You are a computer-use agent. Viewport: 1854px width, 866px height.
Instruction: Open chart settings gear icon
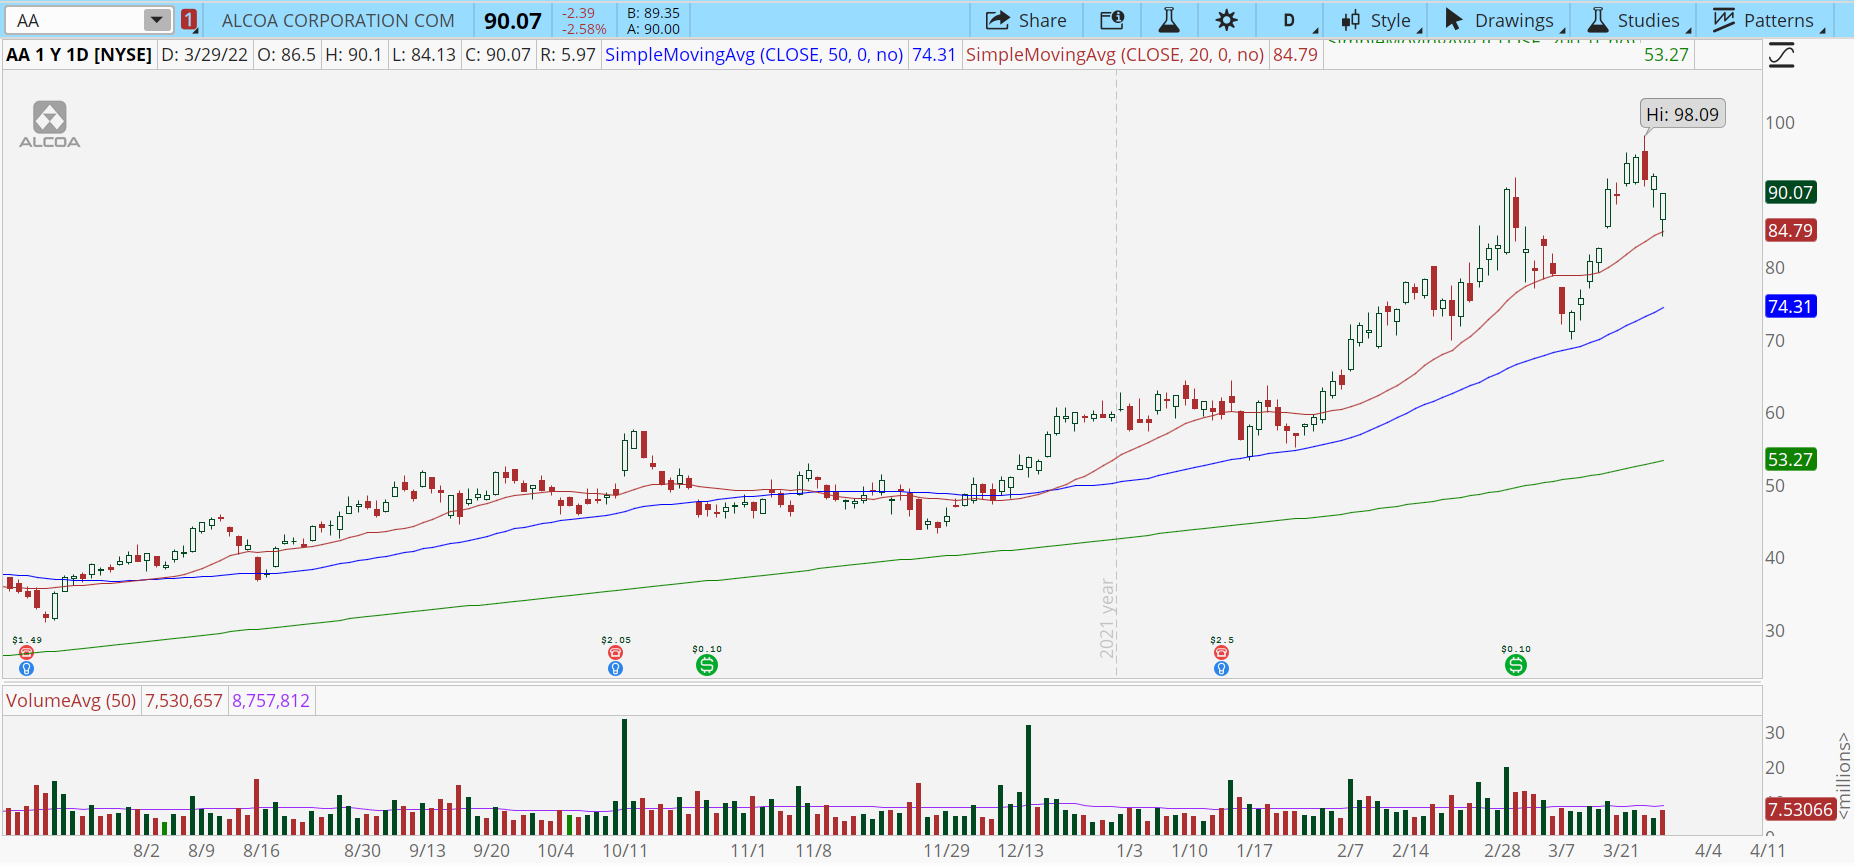[1226, 20]
